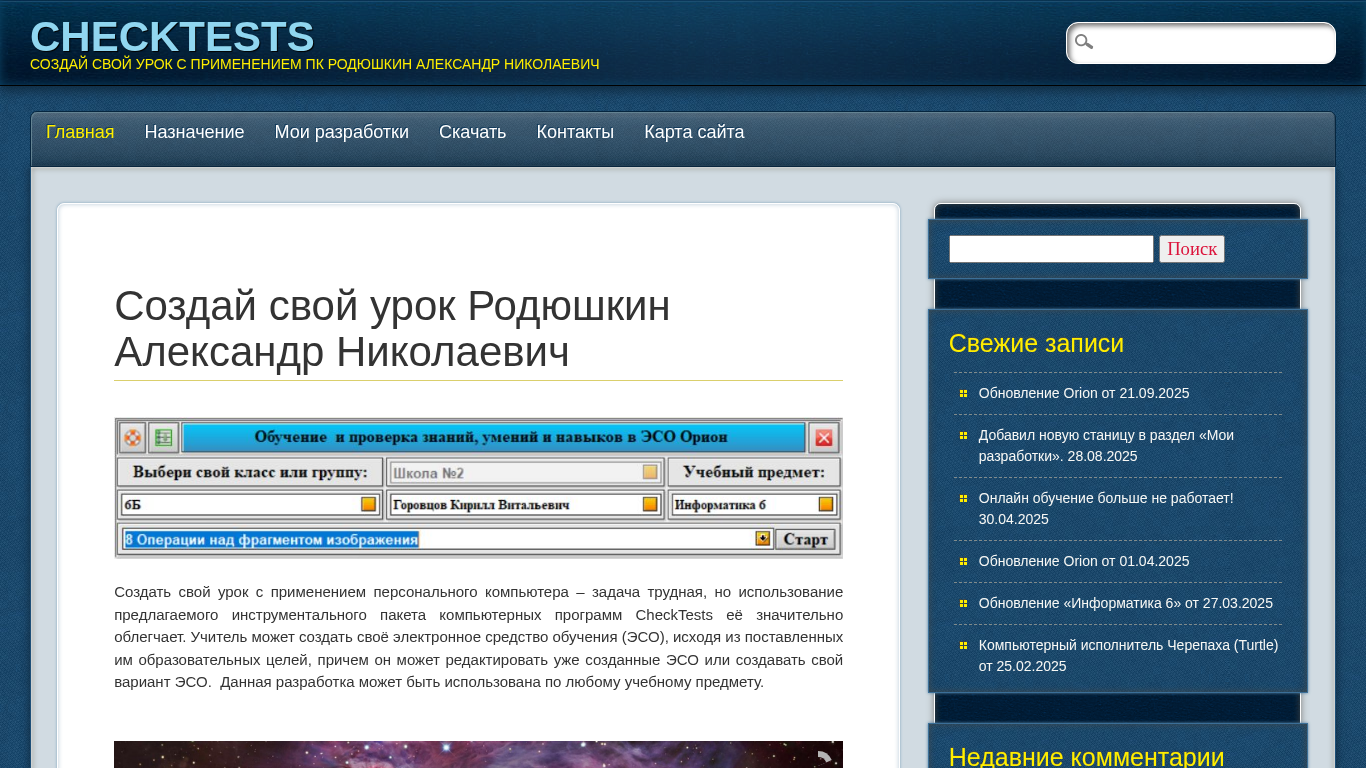Click the red X icon in Orion window
The width and height of the screenshot is (1366, 768).
[x=824, y=437]
